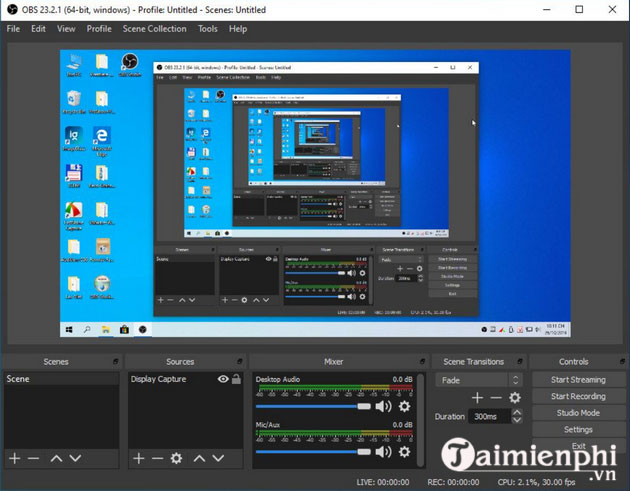Toggle Display Capture lock icon
630x491 pixels.
point(237,379)
